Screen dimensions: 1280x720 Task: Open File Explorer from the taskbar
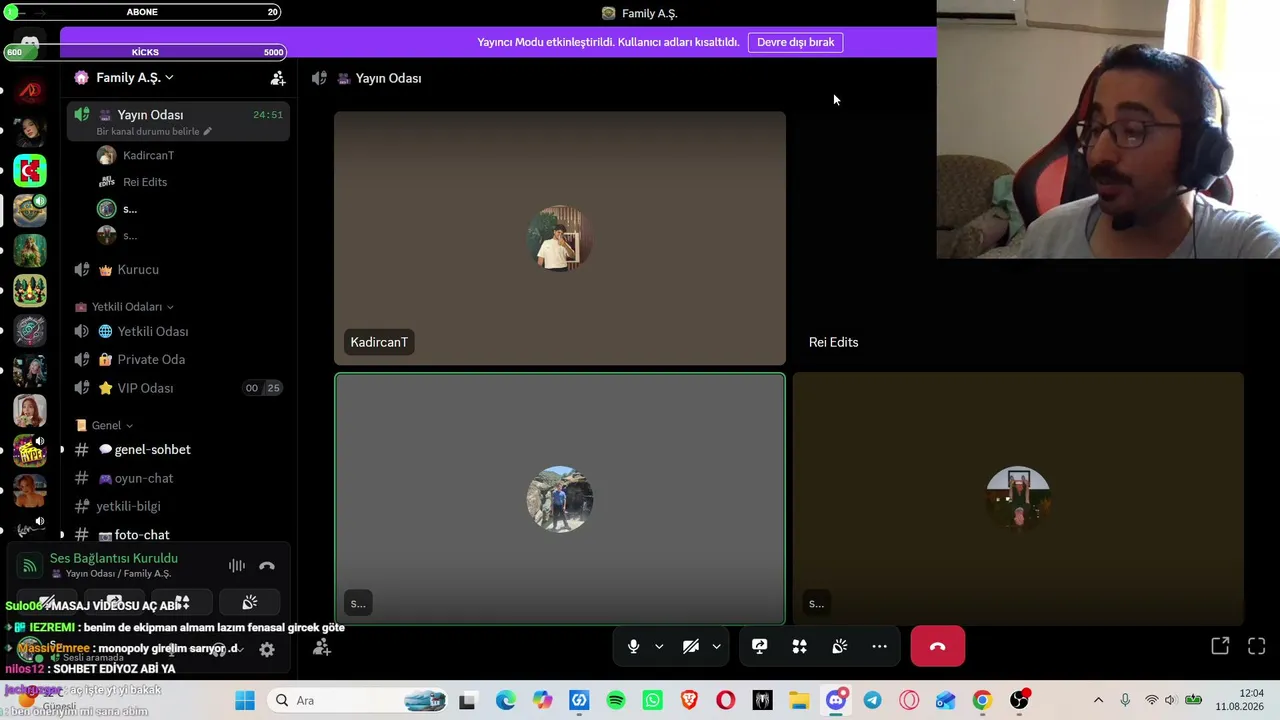(799, 701)
